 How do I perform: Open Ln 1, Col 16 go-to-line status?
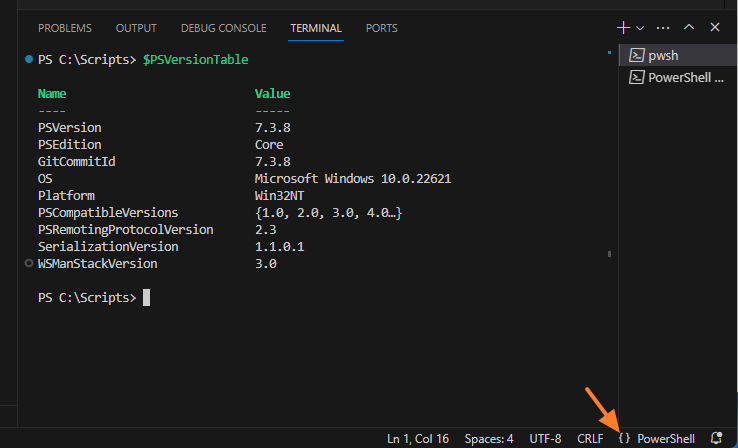(417, 439)
